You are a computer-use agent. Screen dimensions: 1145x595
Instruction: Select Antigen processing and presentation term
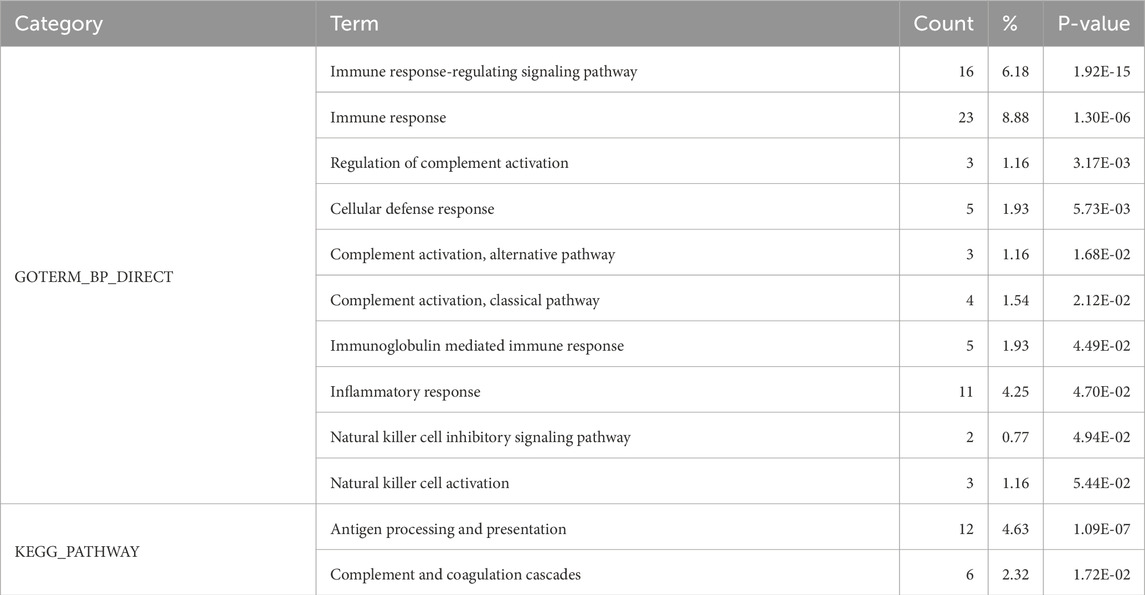click(448, 529)
